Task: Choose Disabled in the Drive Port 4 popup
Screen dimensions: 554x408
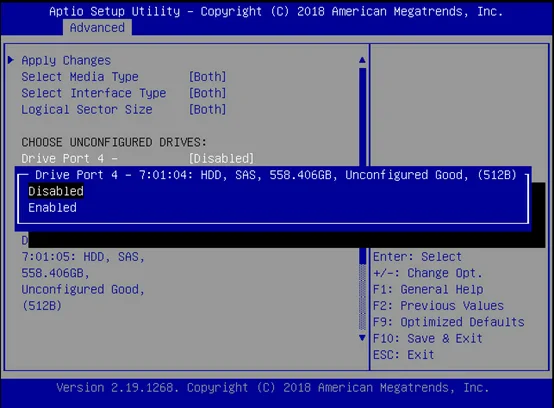Action: (56, 191)
